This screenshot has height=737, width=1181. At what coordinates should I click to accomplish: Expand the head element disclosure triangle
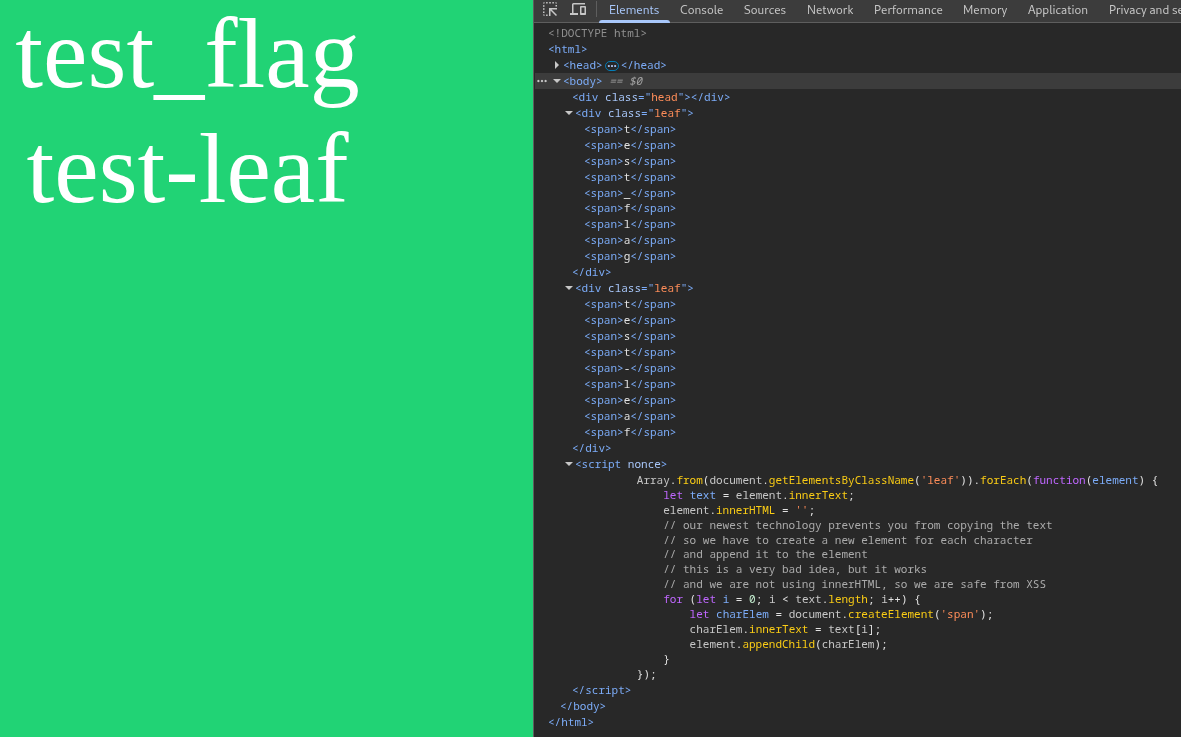coord(557,65)
